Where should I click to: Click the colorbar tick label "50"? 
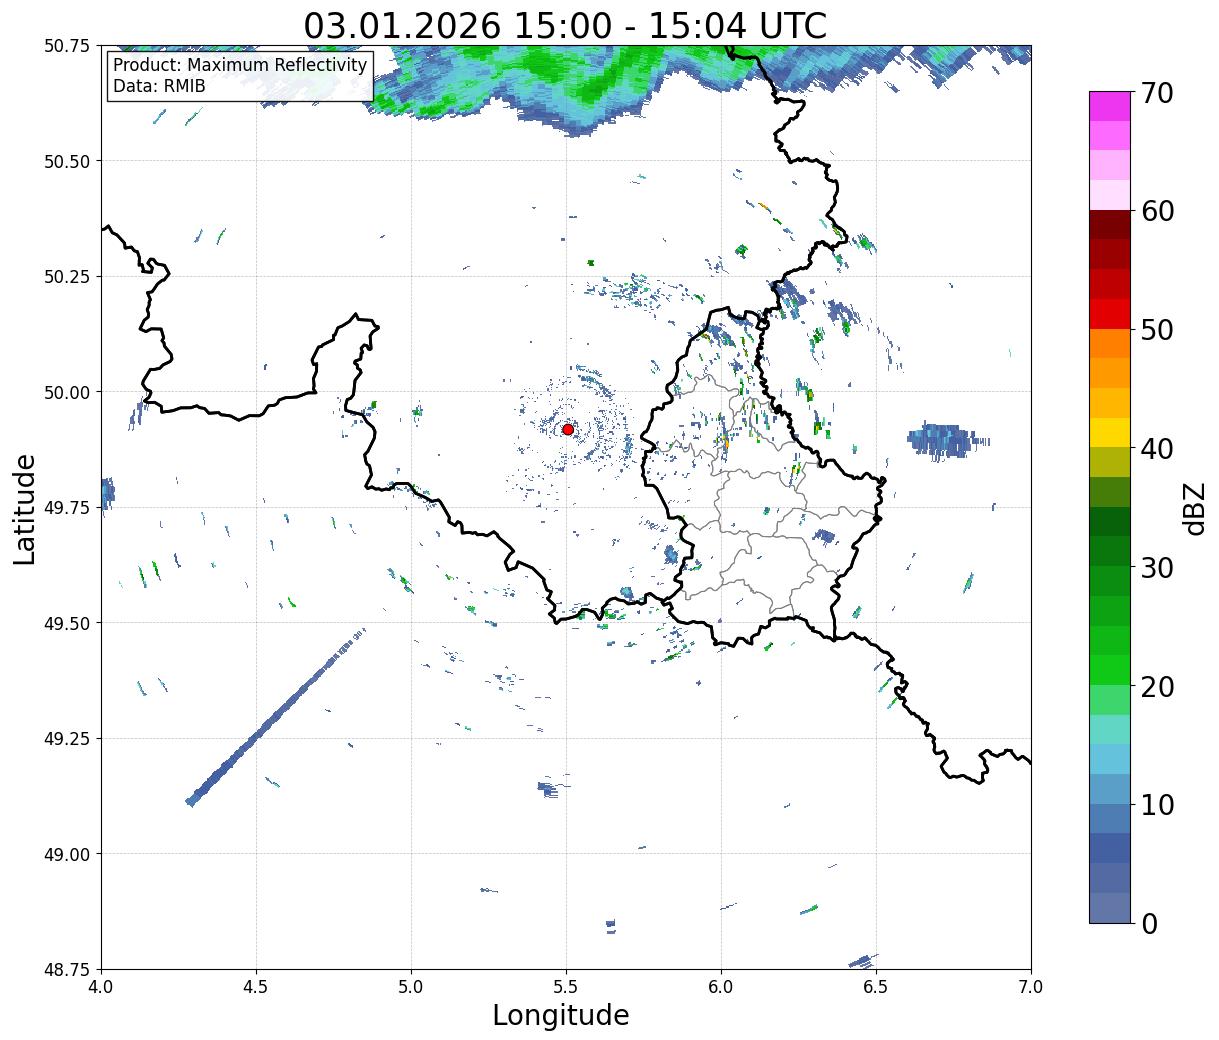pos(1157,330)
